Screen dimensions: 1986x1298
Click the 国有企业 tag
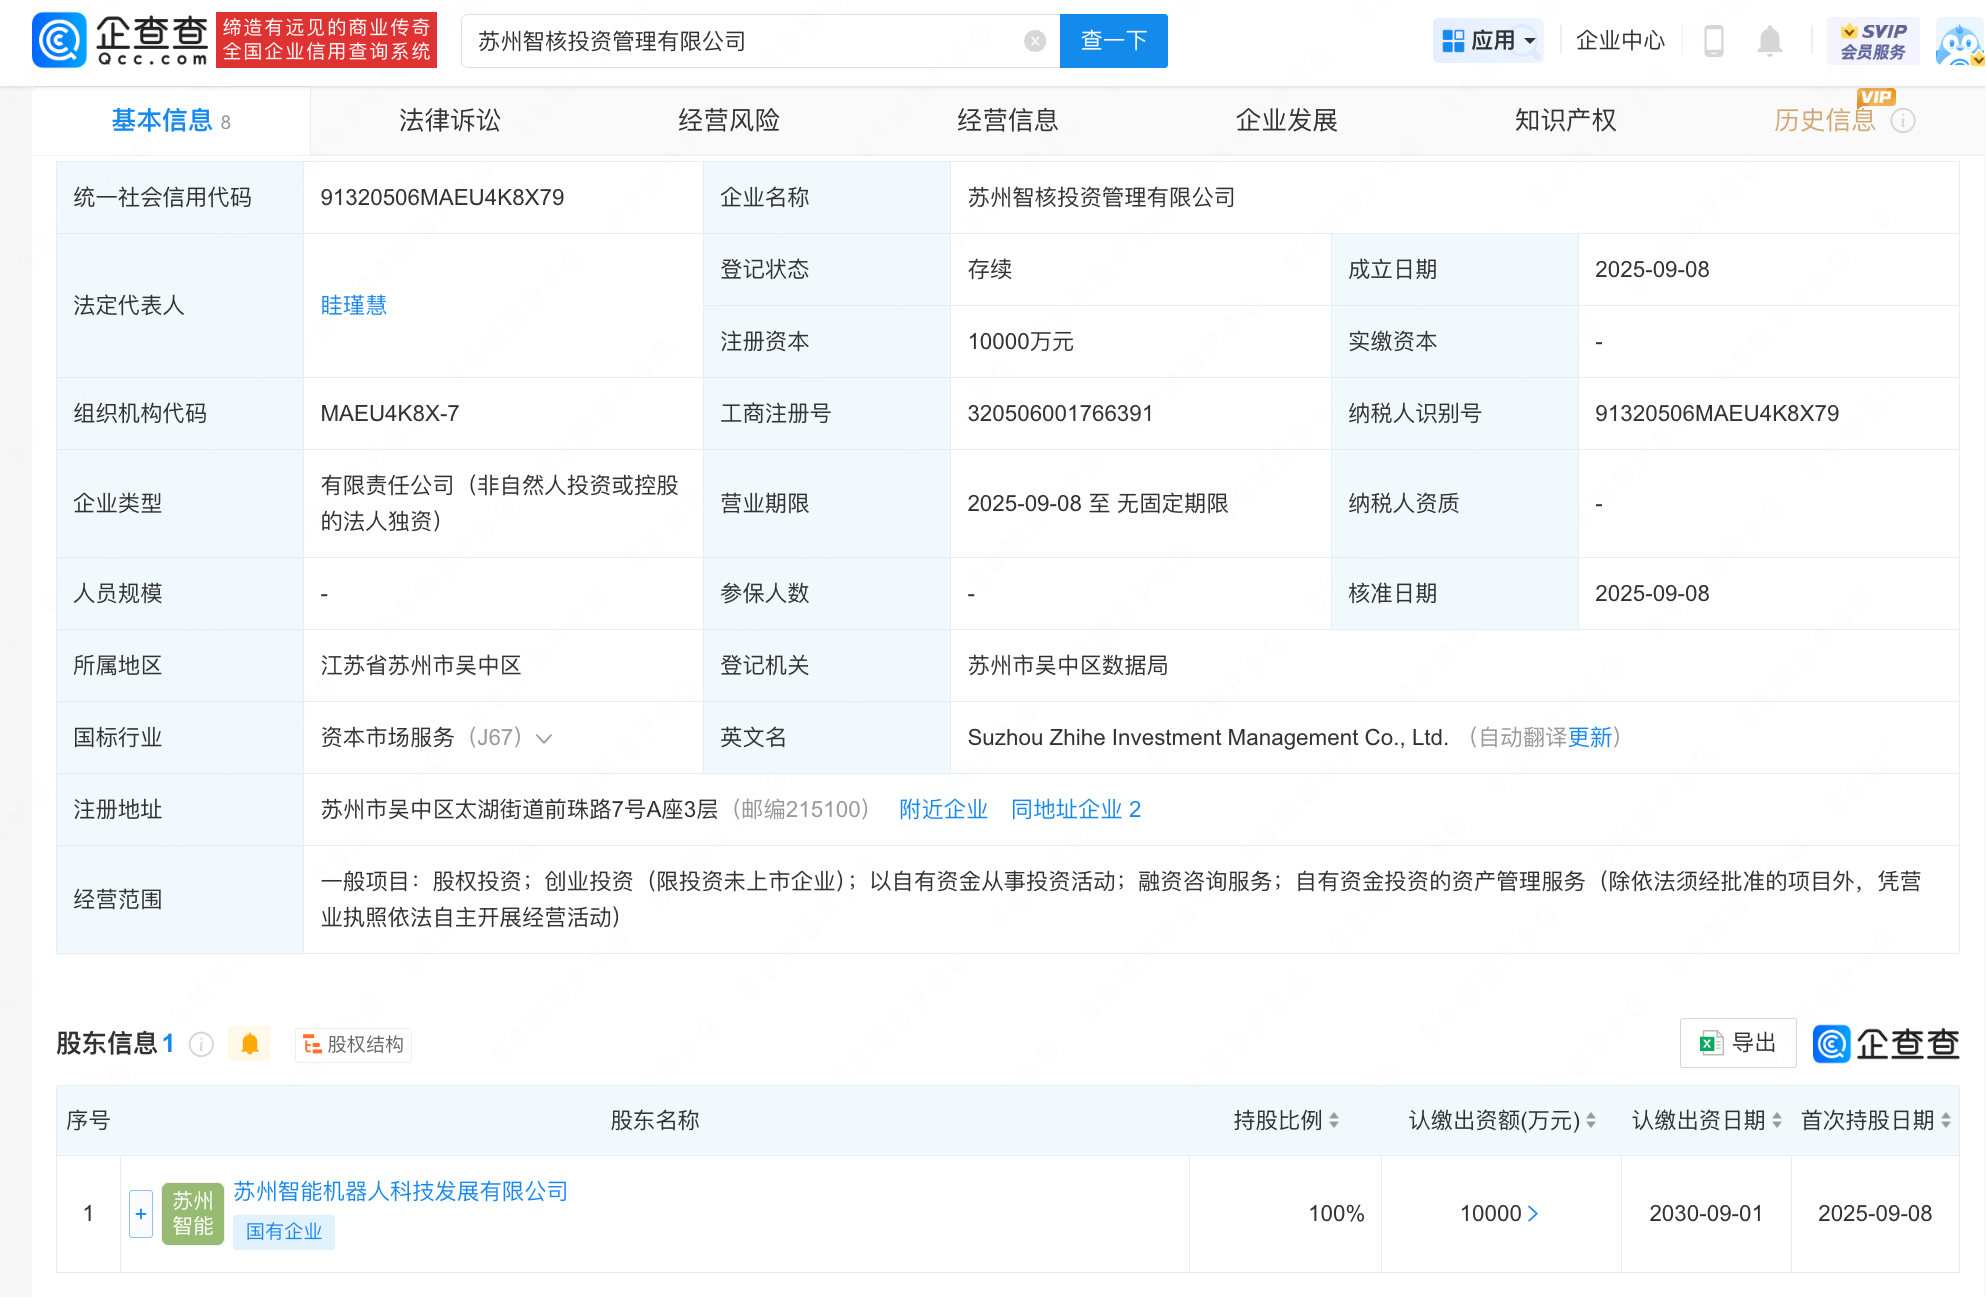click(x=284, y=1232)
